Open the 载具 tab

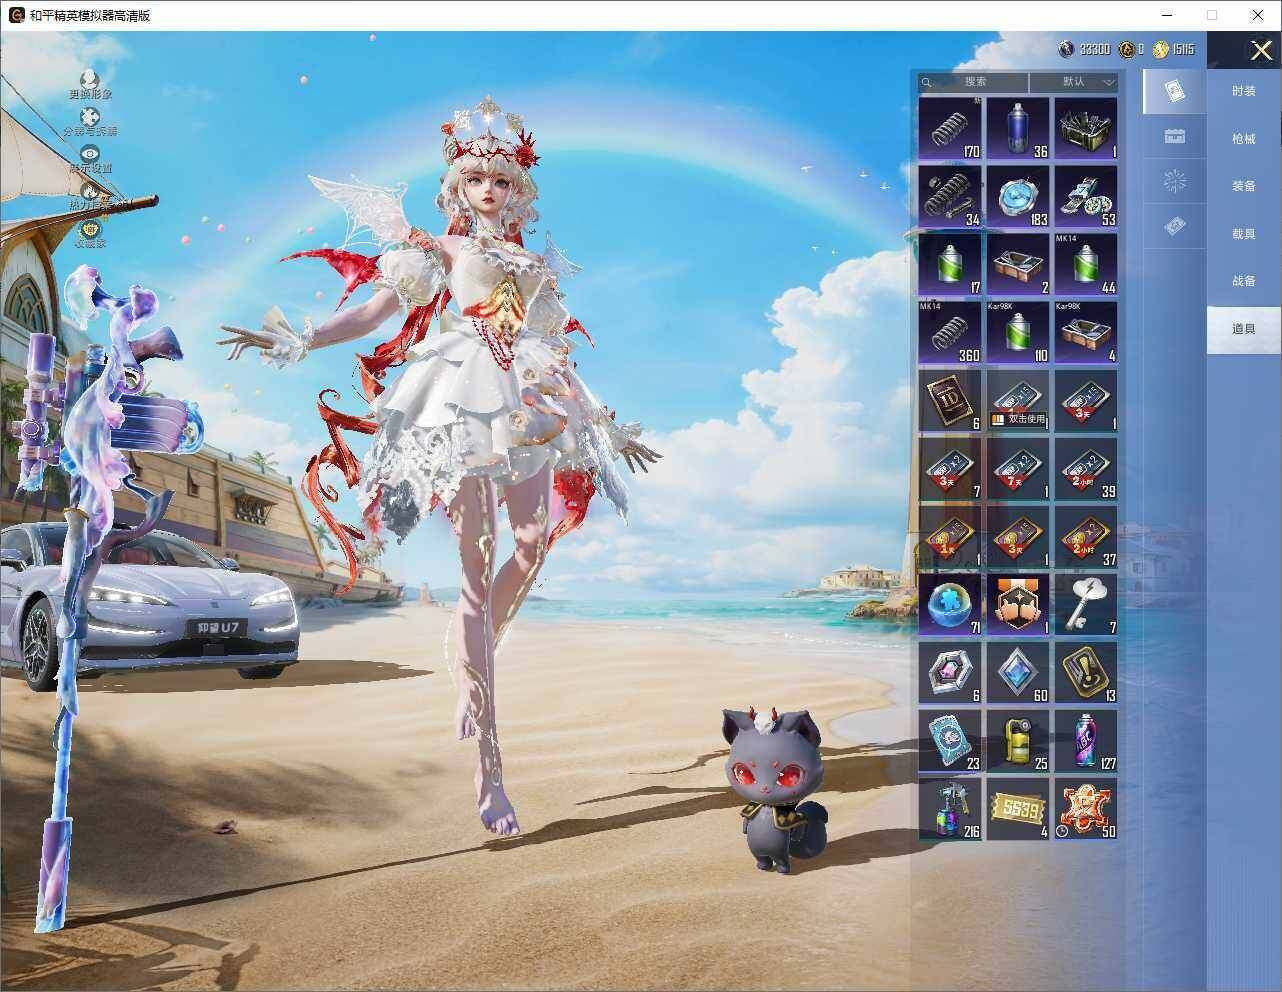1243,234
